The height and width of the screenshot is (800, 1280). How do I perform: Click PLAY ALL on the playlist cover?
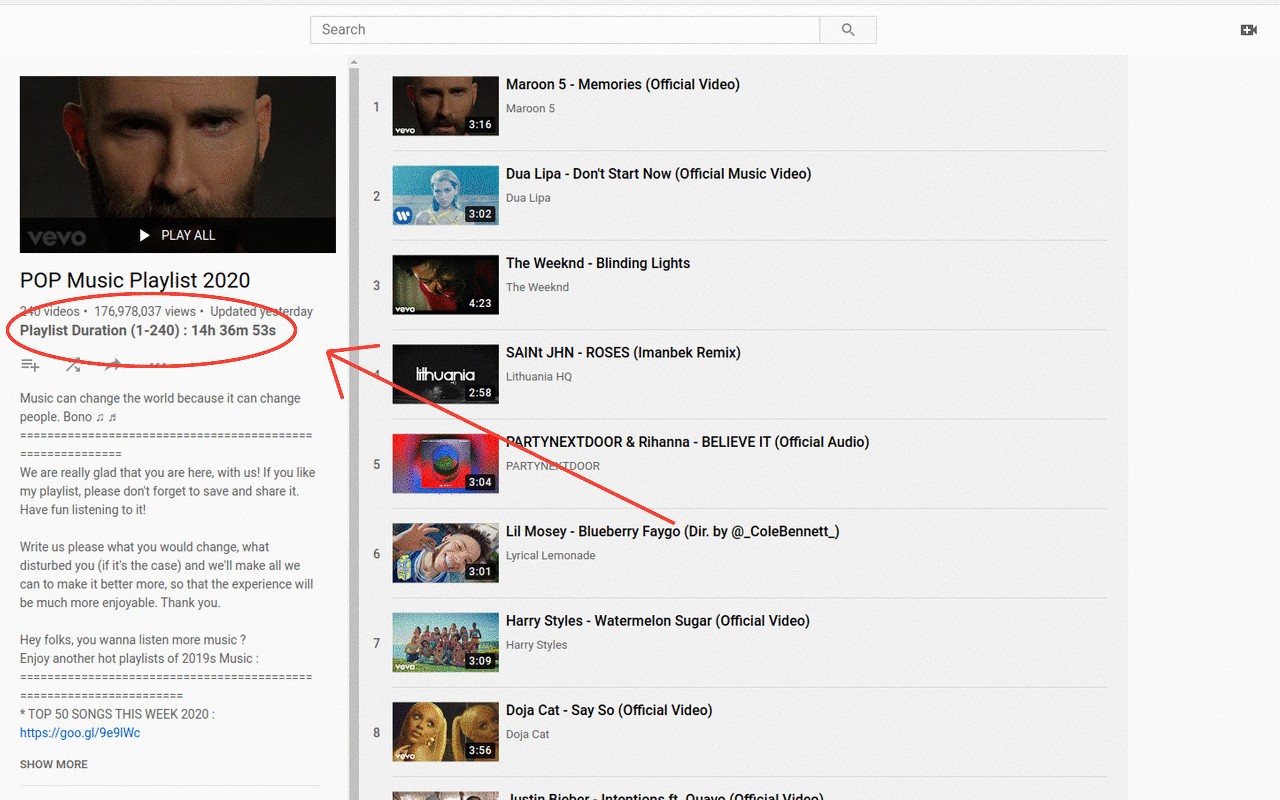[x=177, y=235]
